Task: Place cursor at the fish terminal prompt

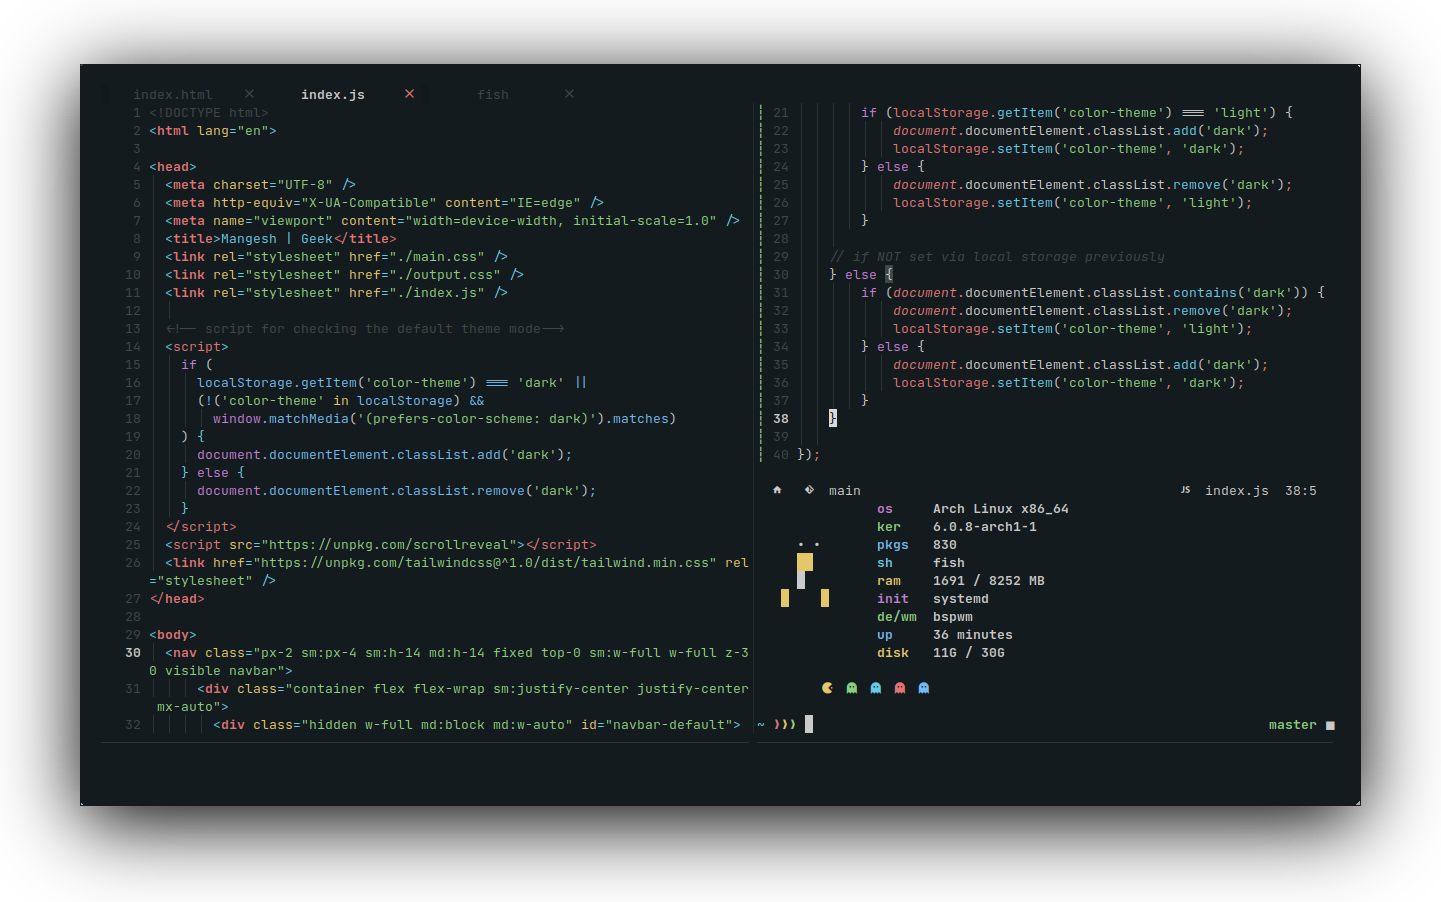Action: (x=809, y=724)
